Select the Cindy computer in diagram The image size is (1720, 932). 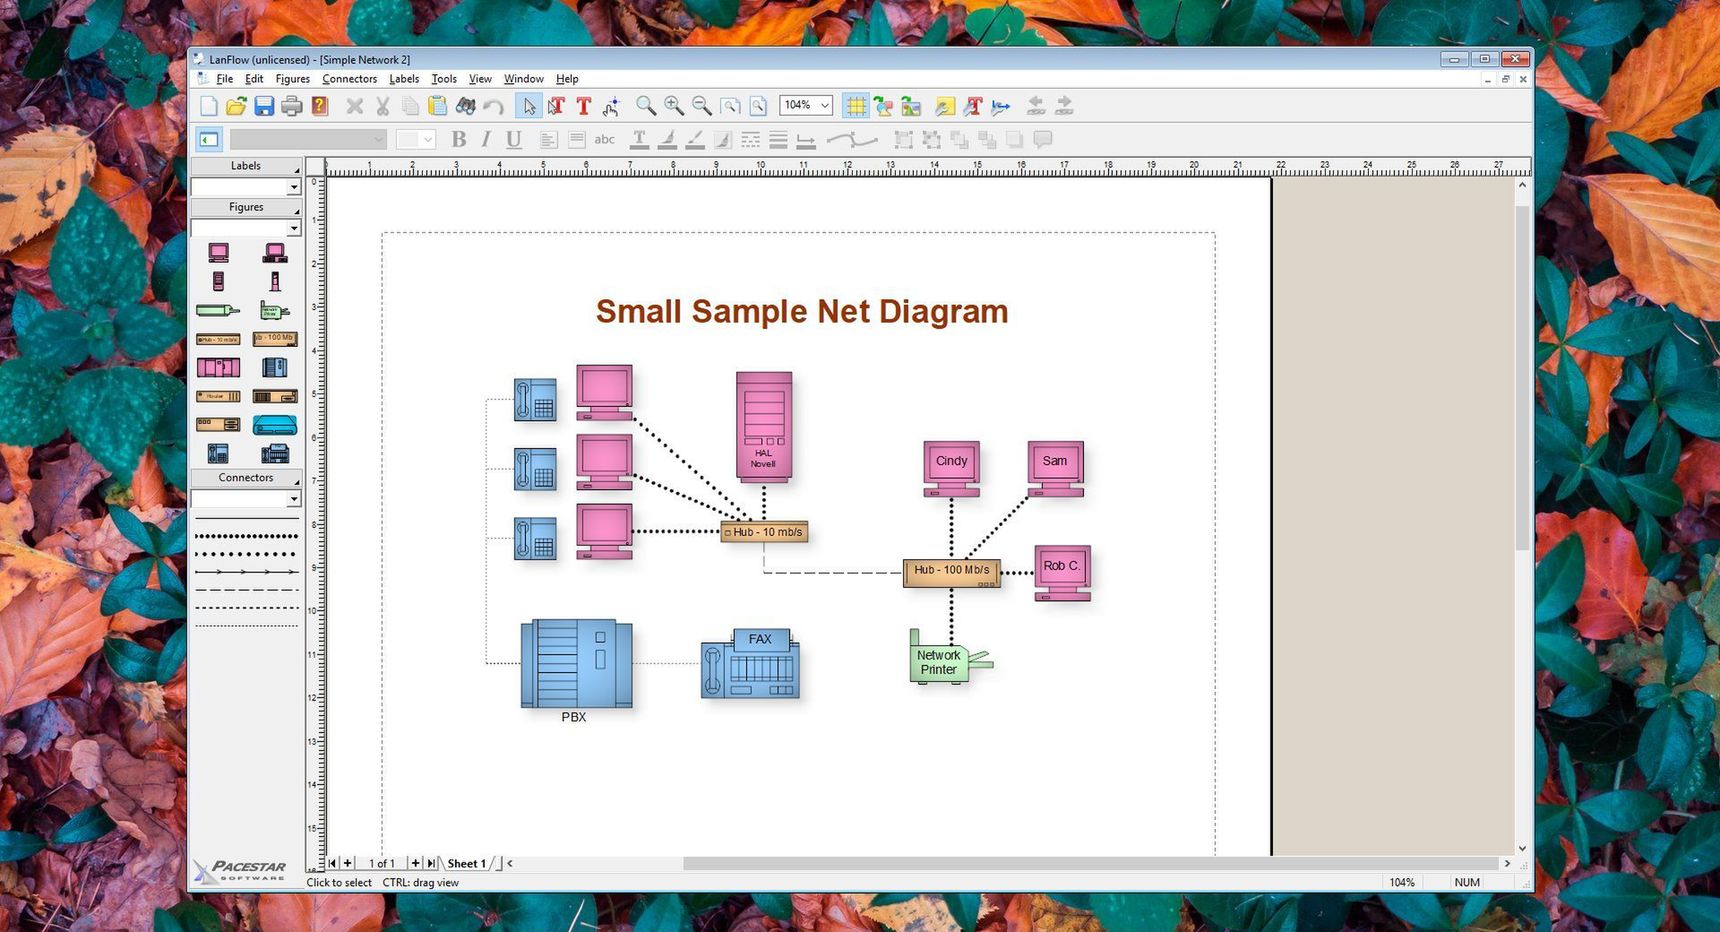click(x=951, y=469)
